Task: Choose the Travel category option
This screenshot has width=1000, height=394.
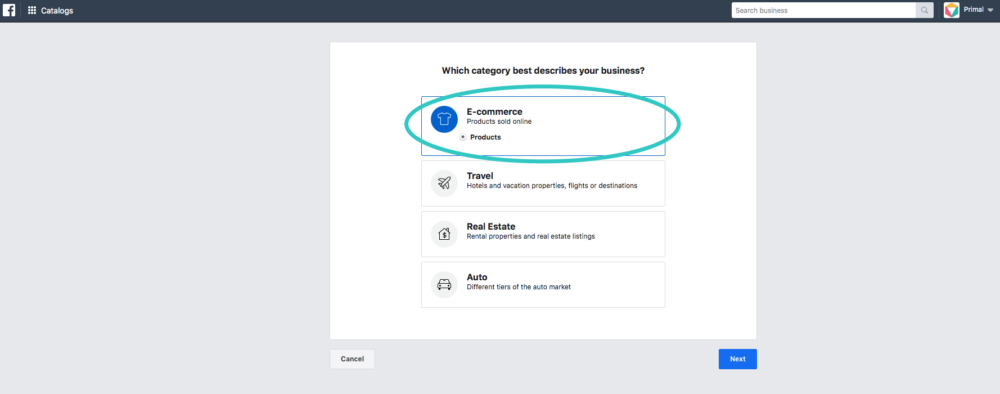Action: click(x=543, y=183)
